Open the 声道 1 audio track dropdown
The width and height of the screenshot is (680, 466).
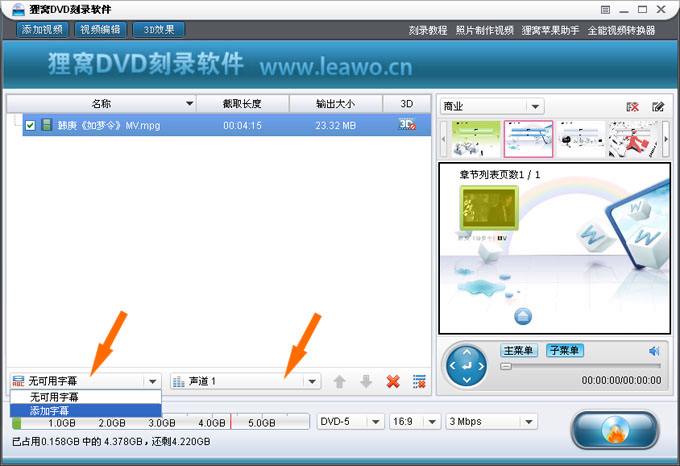245,381
